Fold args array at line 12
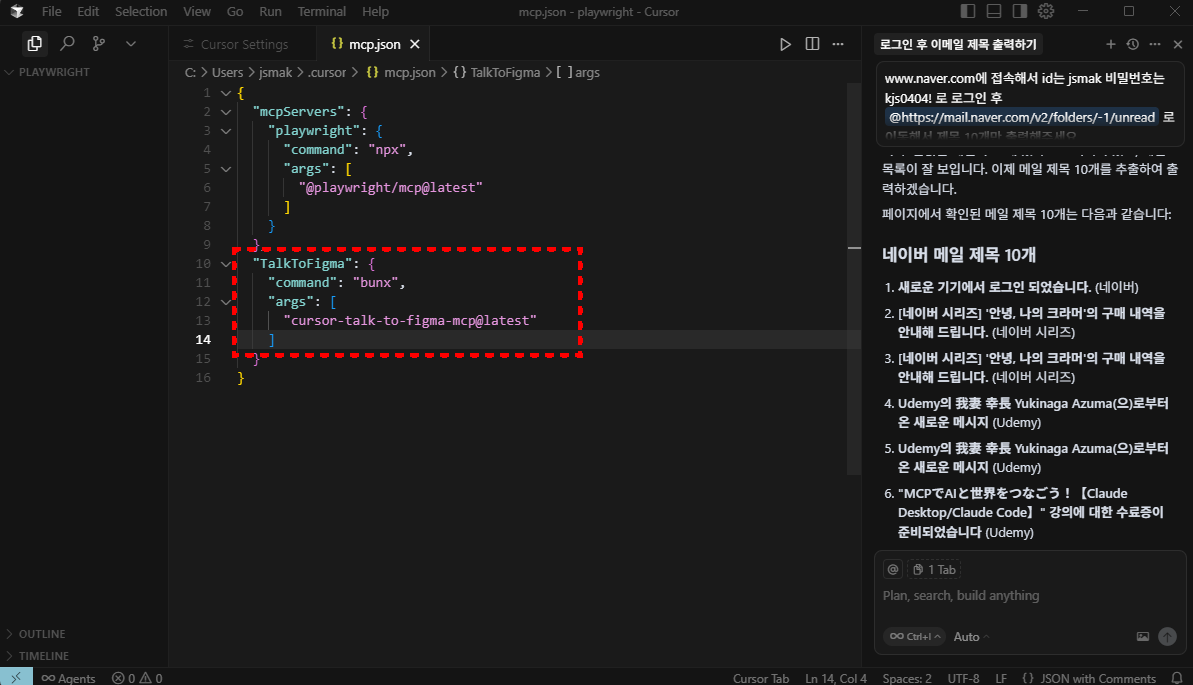Image resolution: width=1193 pixels, height=685 pixels. pyautogui.click(x=226, y=302)
